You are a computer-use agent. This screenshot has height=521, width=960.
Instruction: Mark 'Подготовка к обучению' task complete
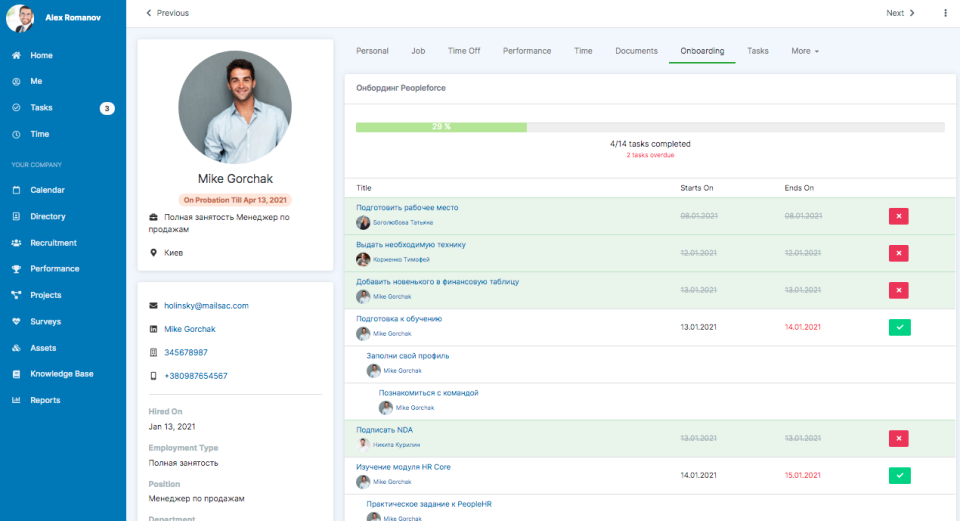tap(899, 327)
